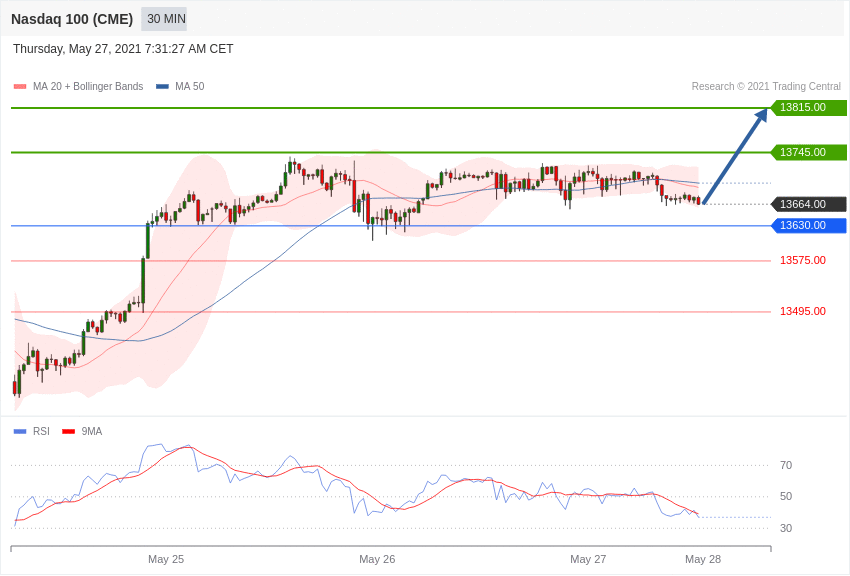Click the 13745.00 green resistance price tag
The height and width of the screenshot is (576, 850).
(x=808, y=152)
